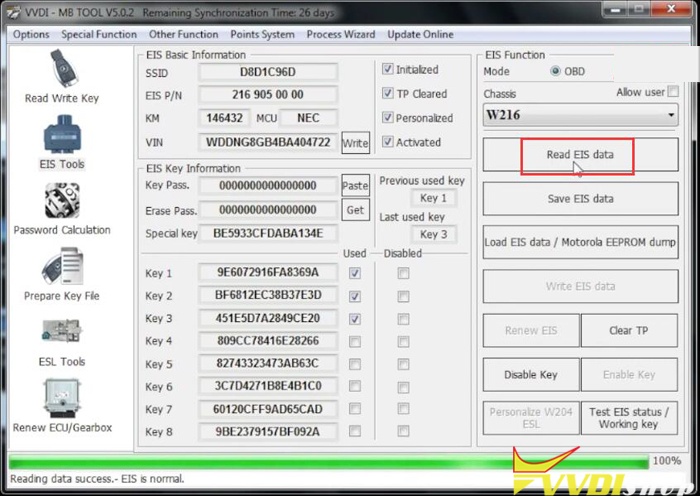Click the Clear TP button
Image resolution: width=700 pixels, height=496 pixels.
point(629,330)
